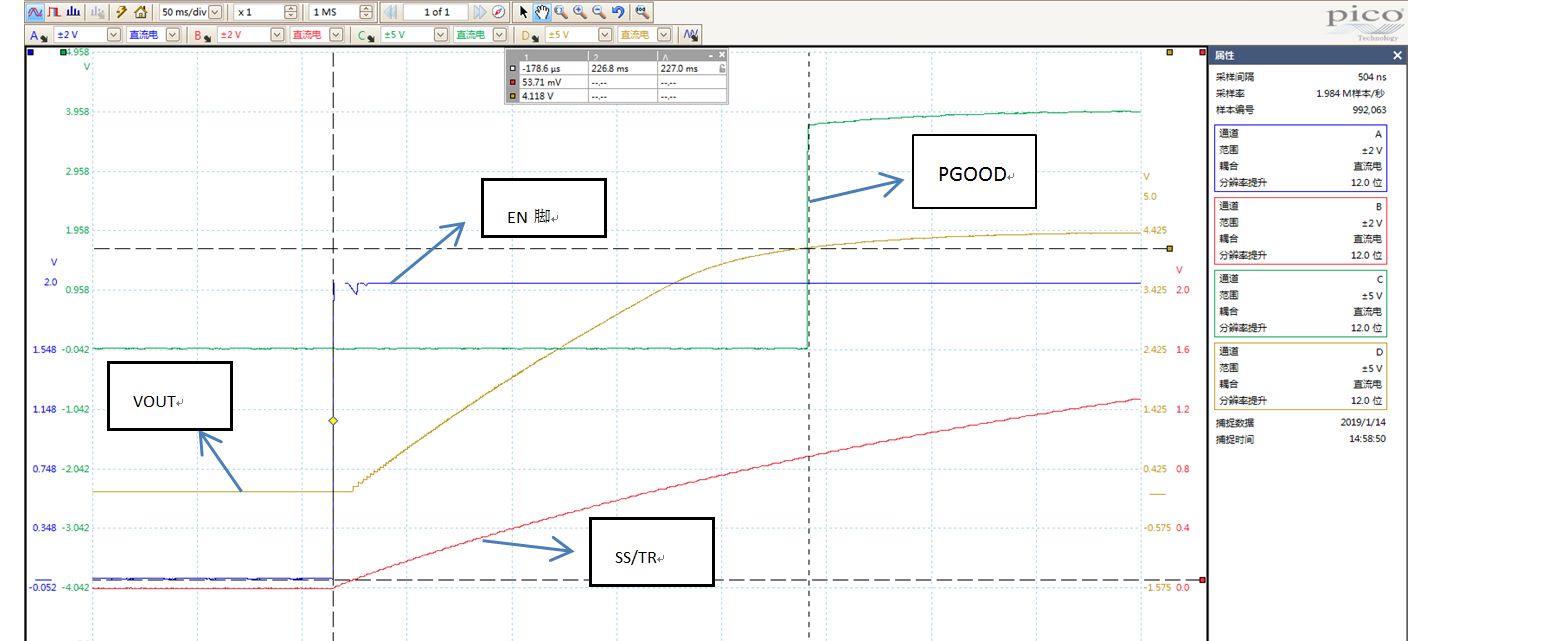Open the 50 ms/div timebase dropdown
This screenshot has width=1560, height=641.
tap(216, 12)
